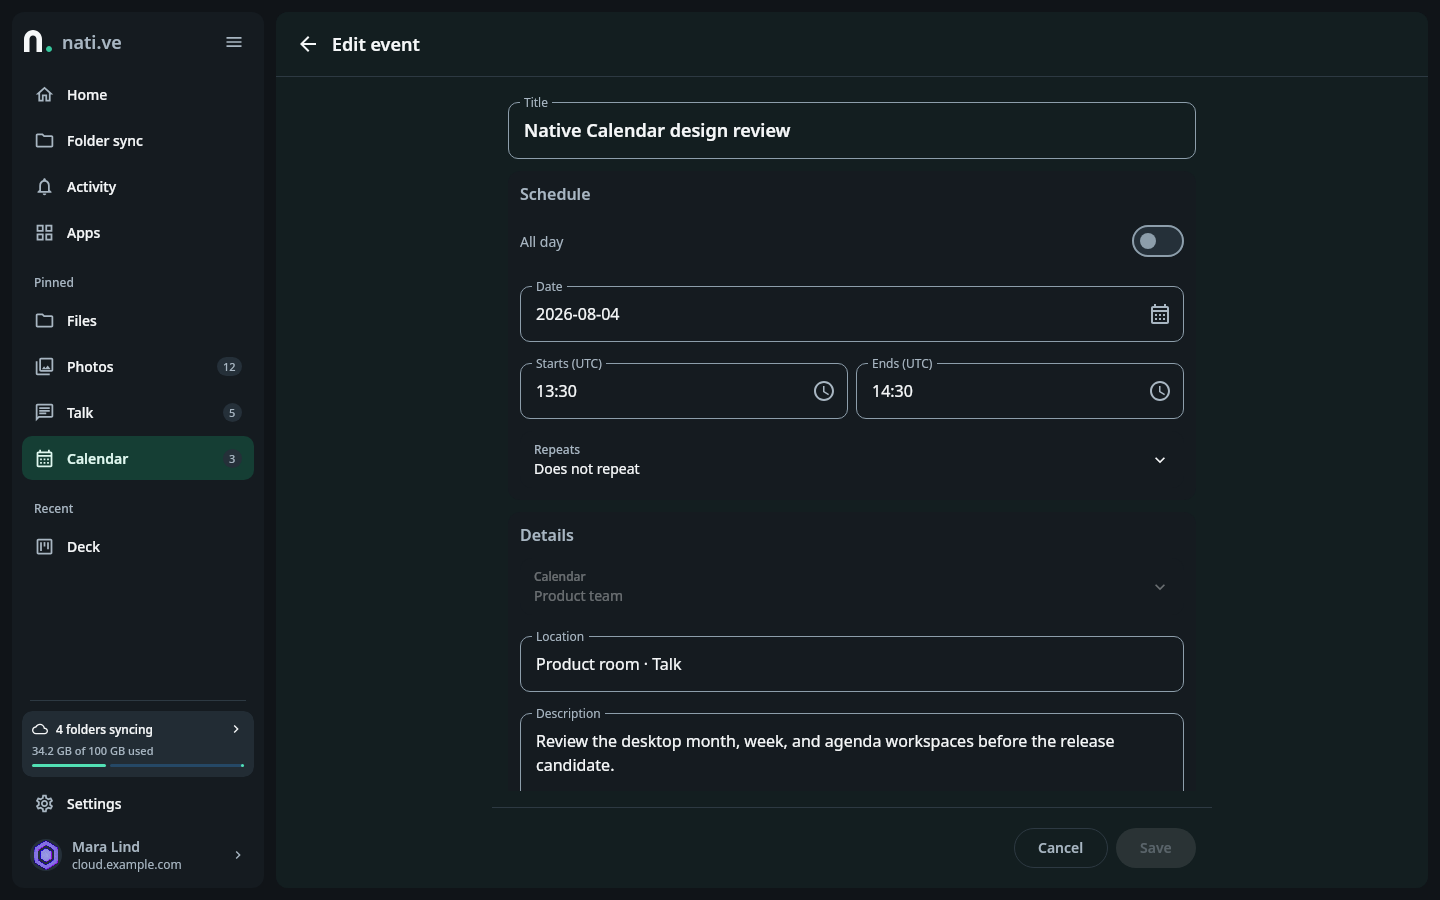Click the Starts time value 13:30
Viewport: 1440px width, 900px height.
pos(556,391)
